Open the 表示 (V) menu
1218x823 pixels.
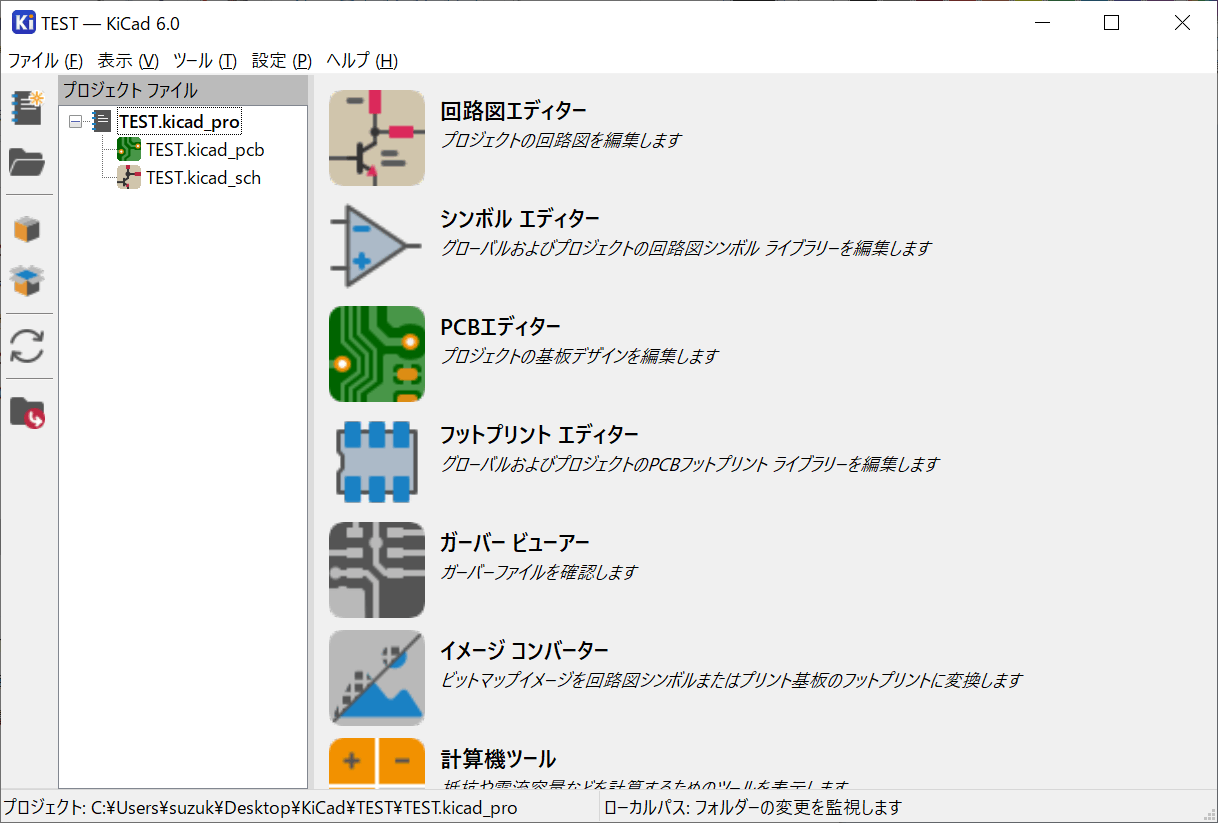[x=128, y=60]
